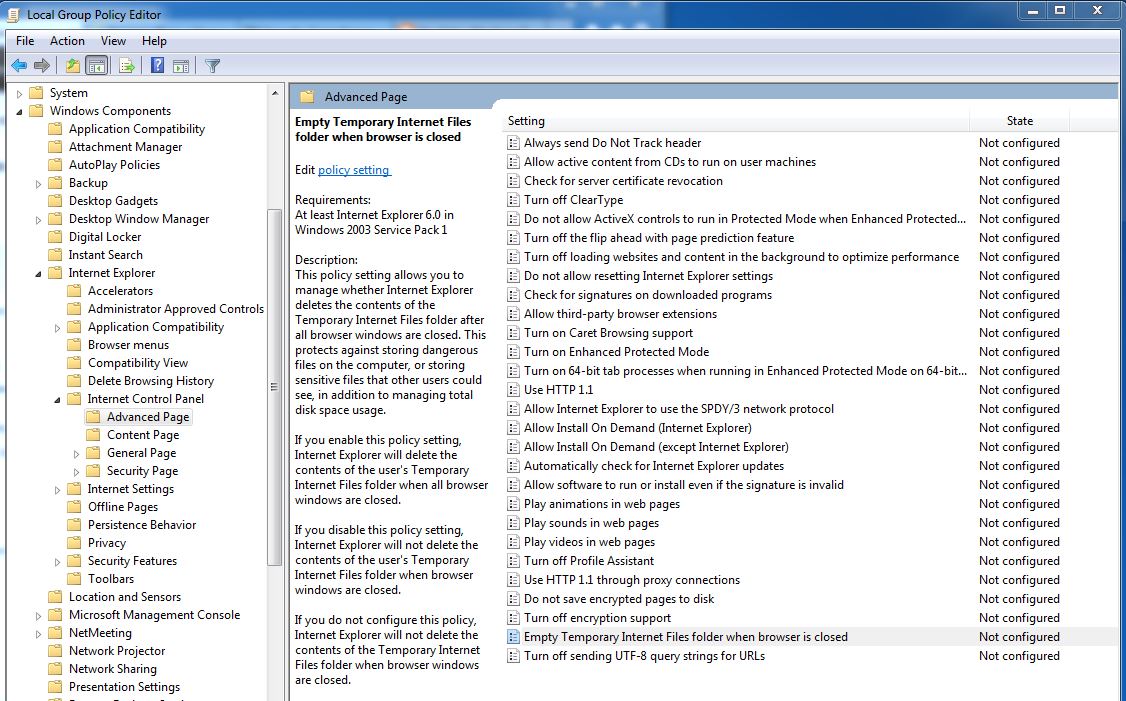
Task: Collapse the Internet Control Panel node
Action: point(57,399)
